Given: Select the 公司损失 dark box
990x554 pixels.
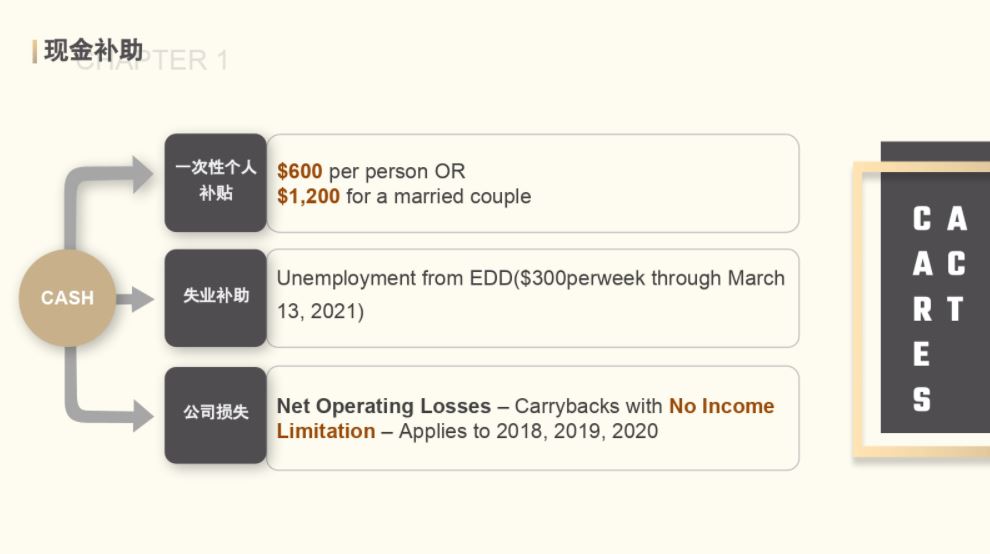Looking at the screenshot, I should point(215,415).
